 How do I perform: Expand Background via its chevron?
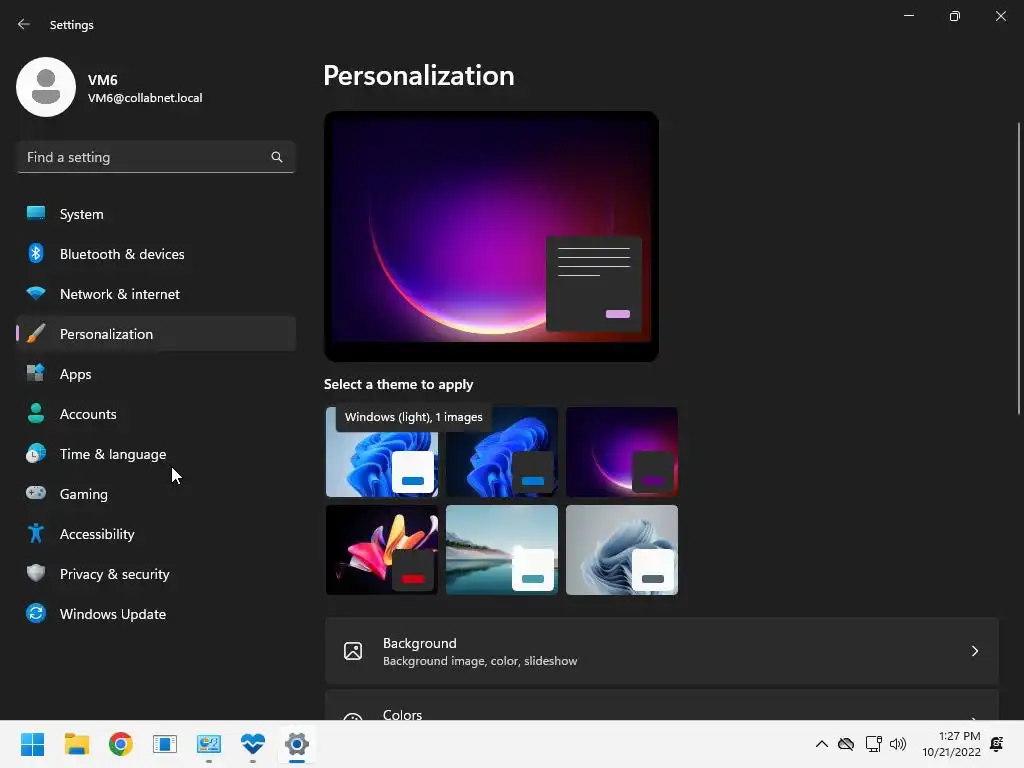point(974,651)
